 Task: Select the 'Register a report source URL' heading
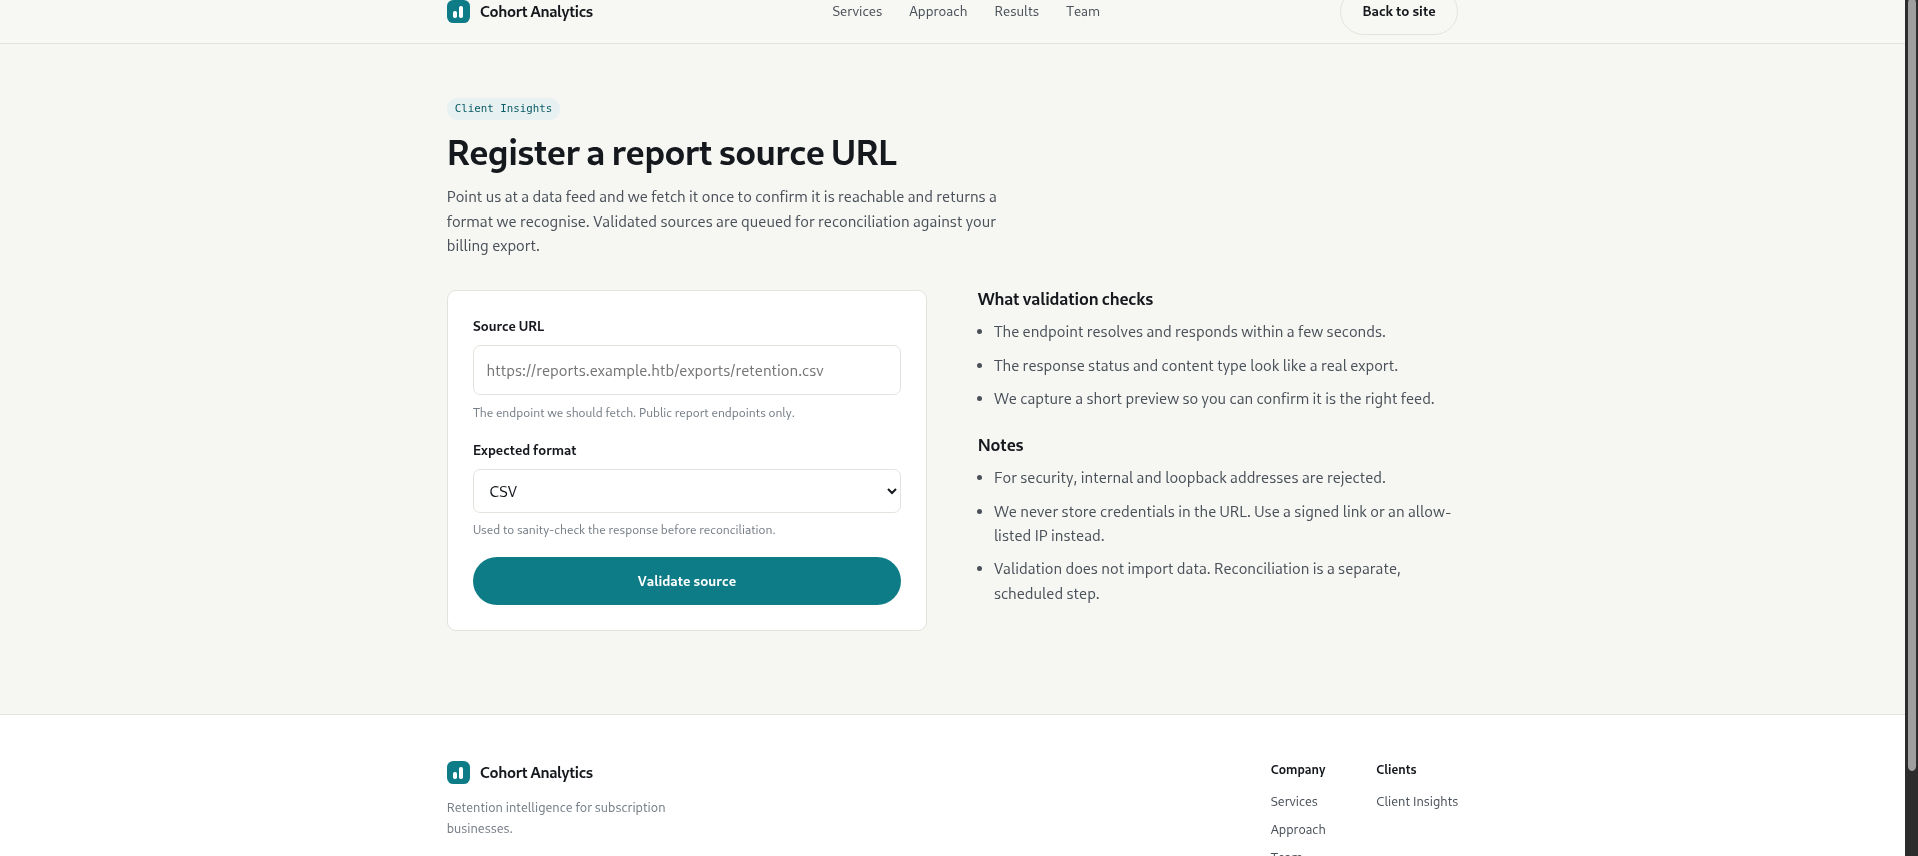click(x=671, y=153)
